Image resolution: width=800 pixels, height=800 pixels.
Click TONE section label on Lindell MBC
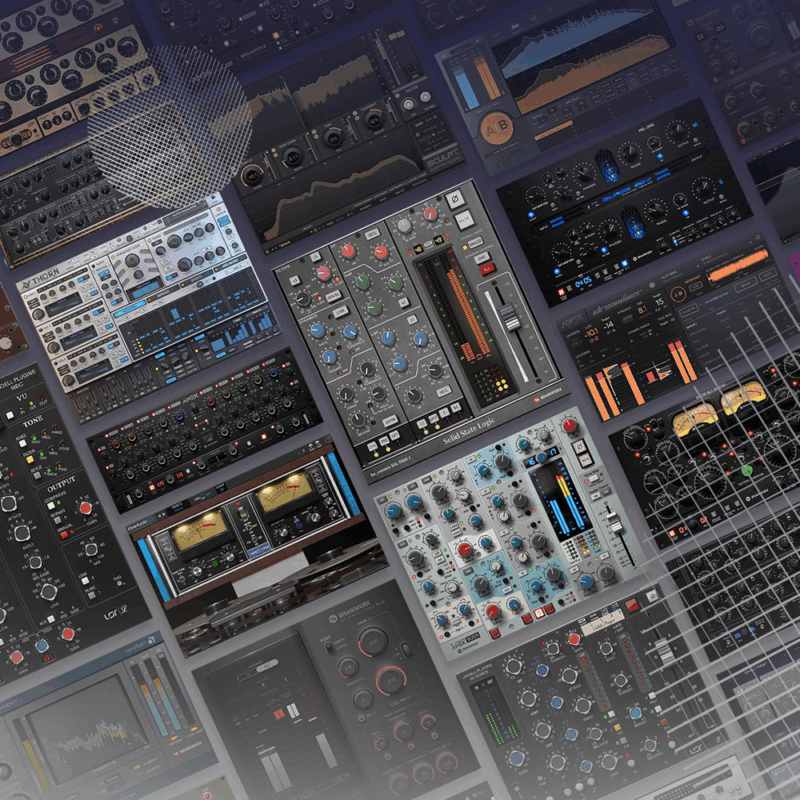pos(33,422)
